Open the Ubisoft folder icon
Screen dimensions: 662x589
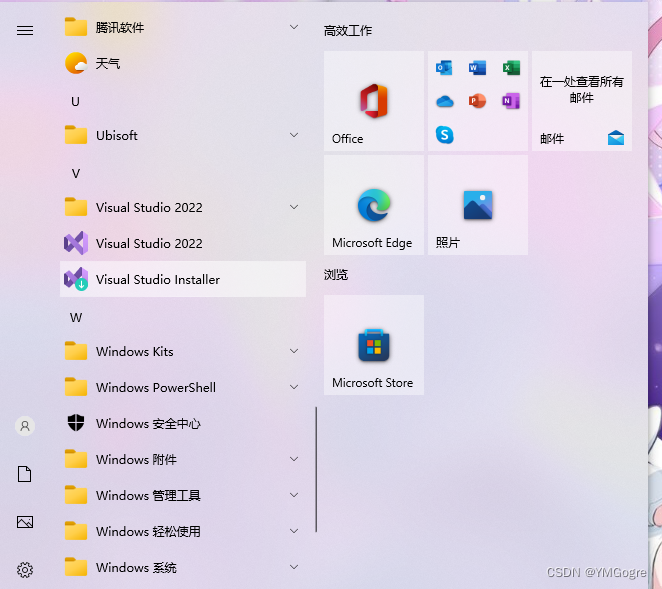[76, 135]
